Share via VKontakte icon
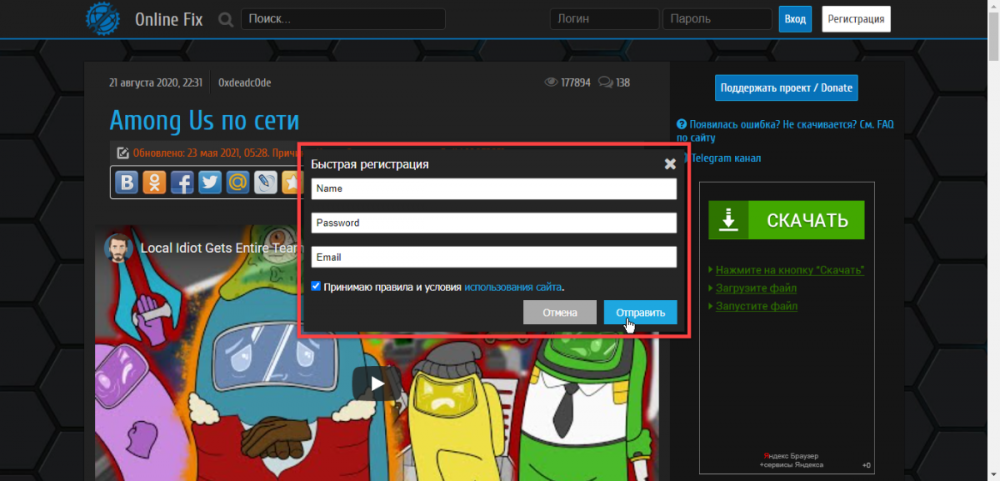The height and width of the screenshot is (481, 1000). (x=127, y=182)
